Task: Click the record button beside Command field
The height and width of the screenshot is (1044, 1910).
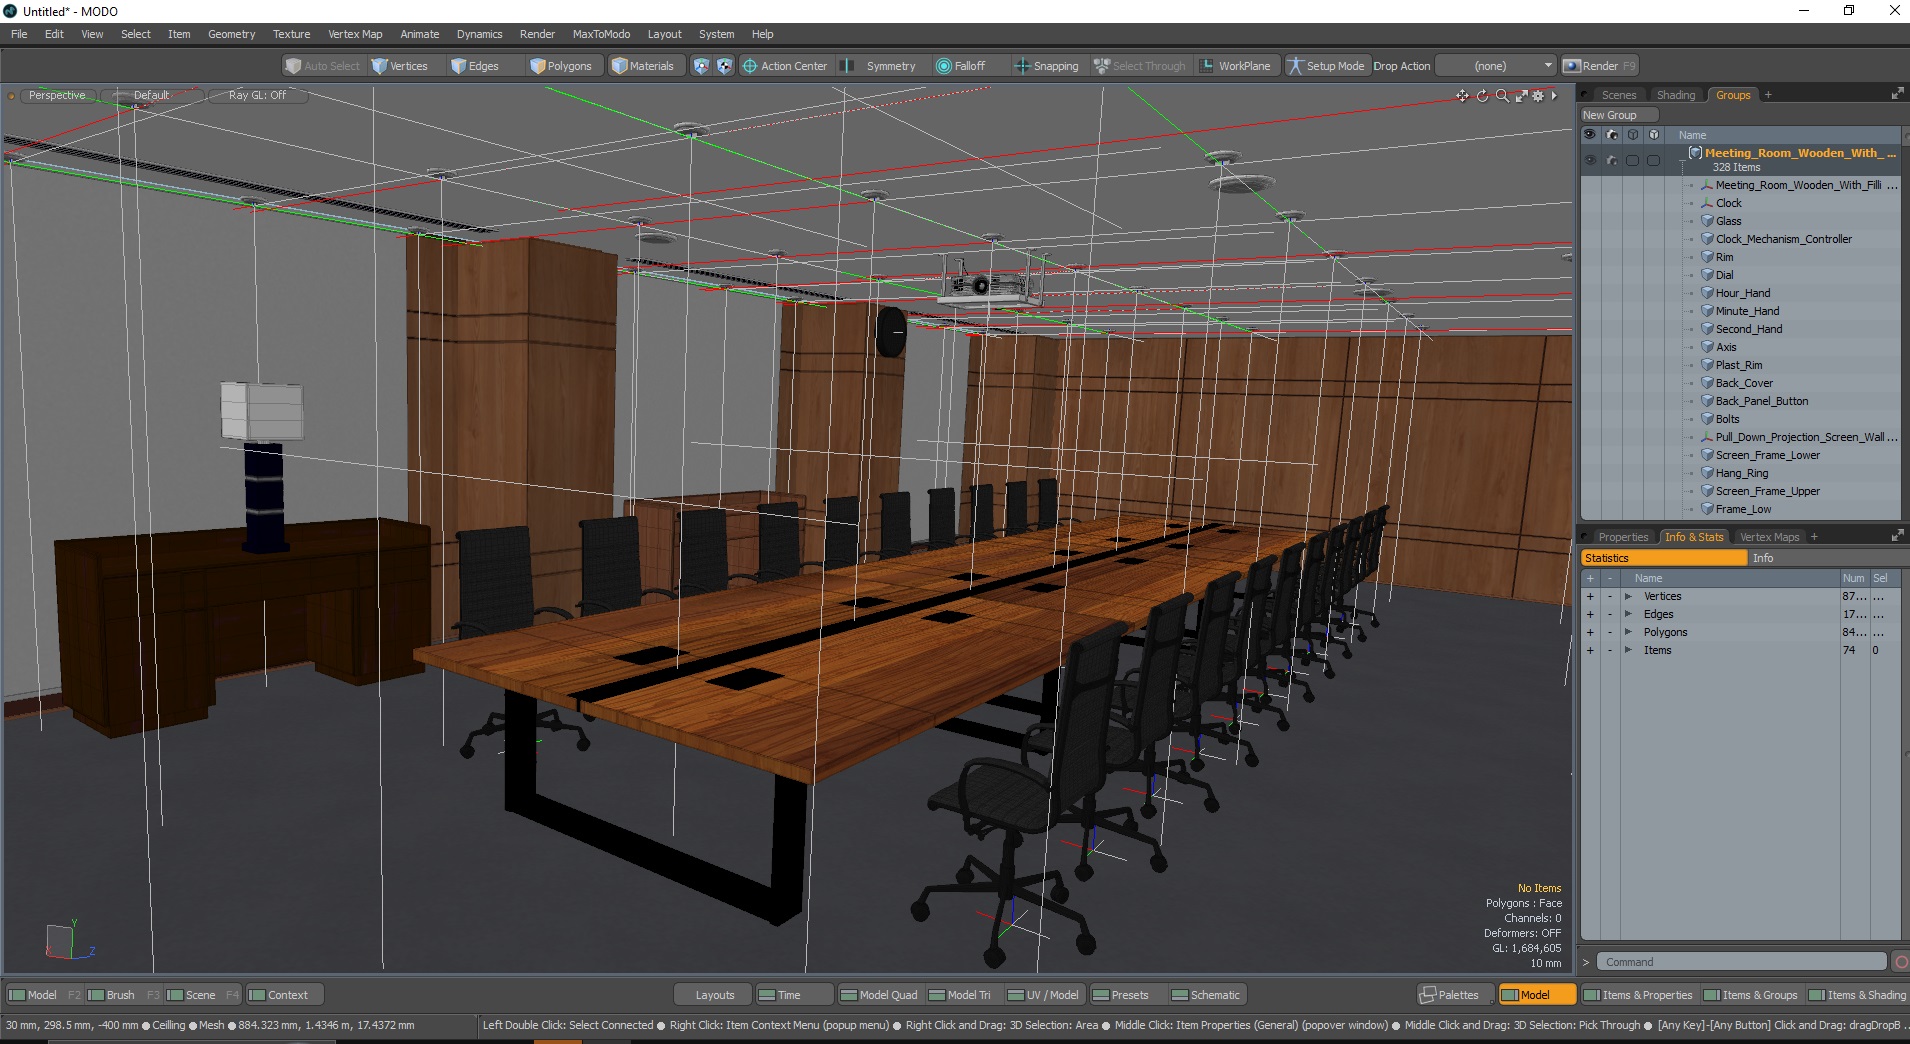Action: (x=1901, y=962)
